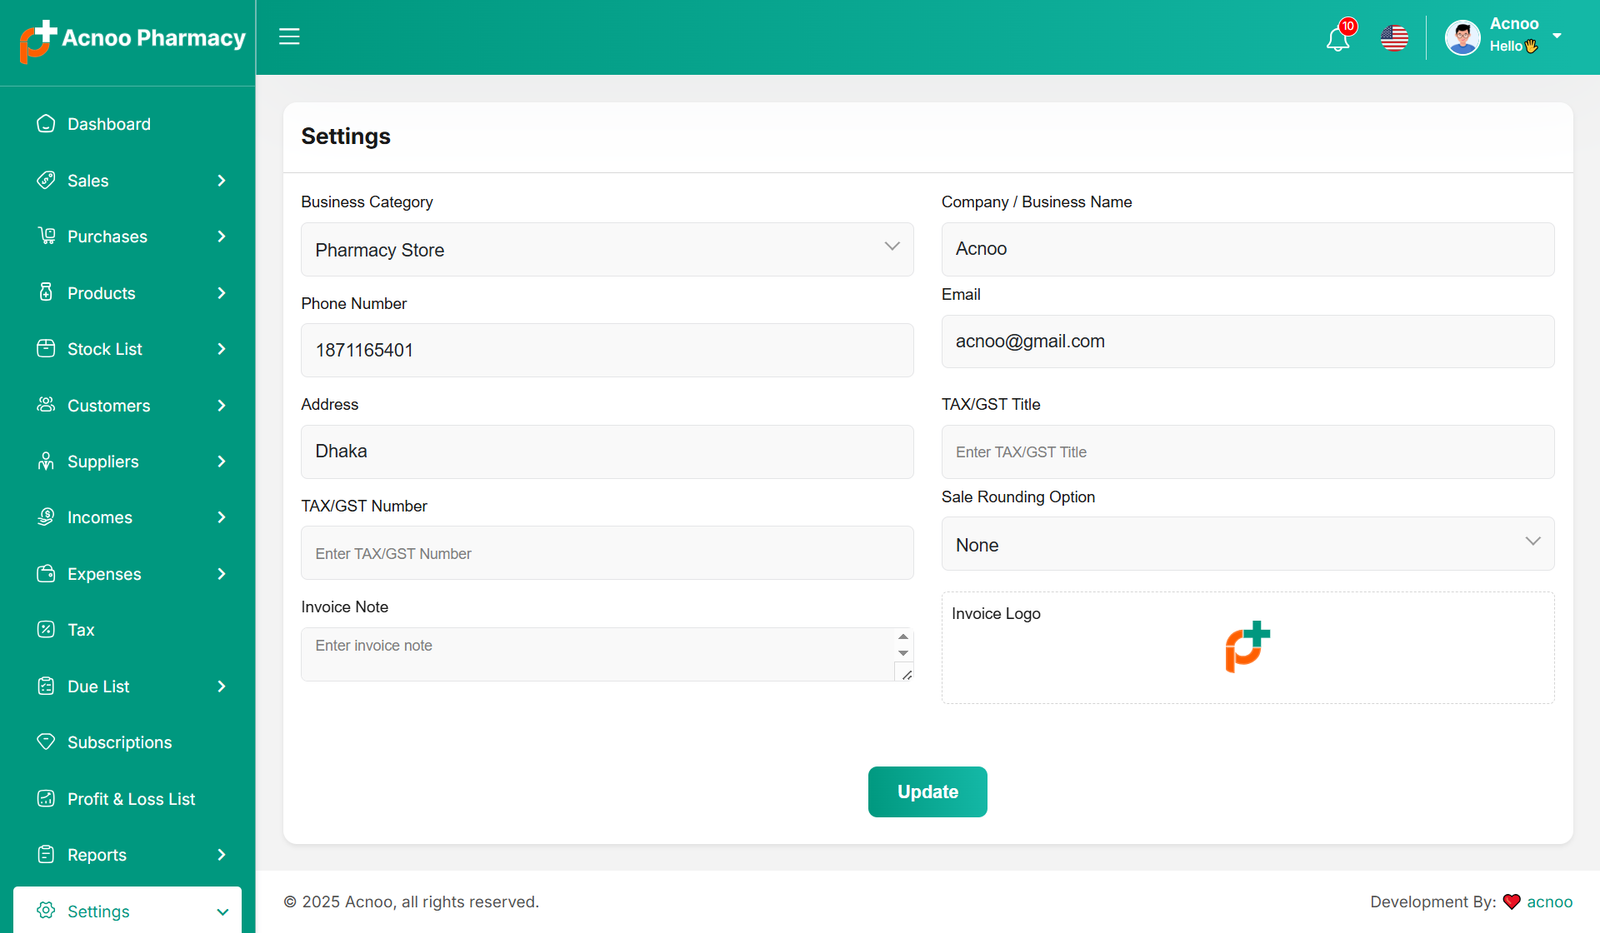Open the Profit & Loss List page
This screenshot has width=1600, height=933.
131,799
